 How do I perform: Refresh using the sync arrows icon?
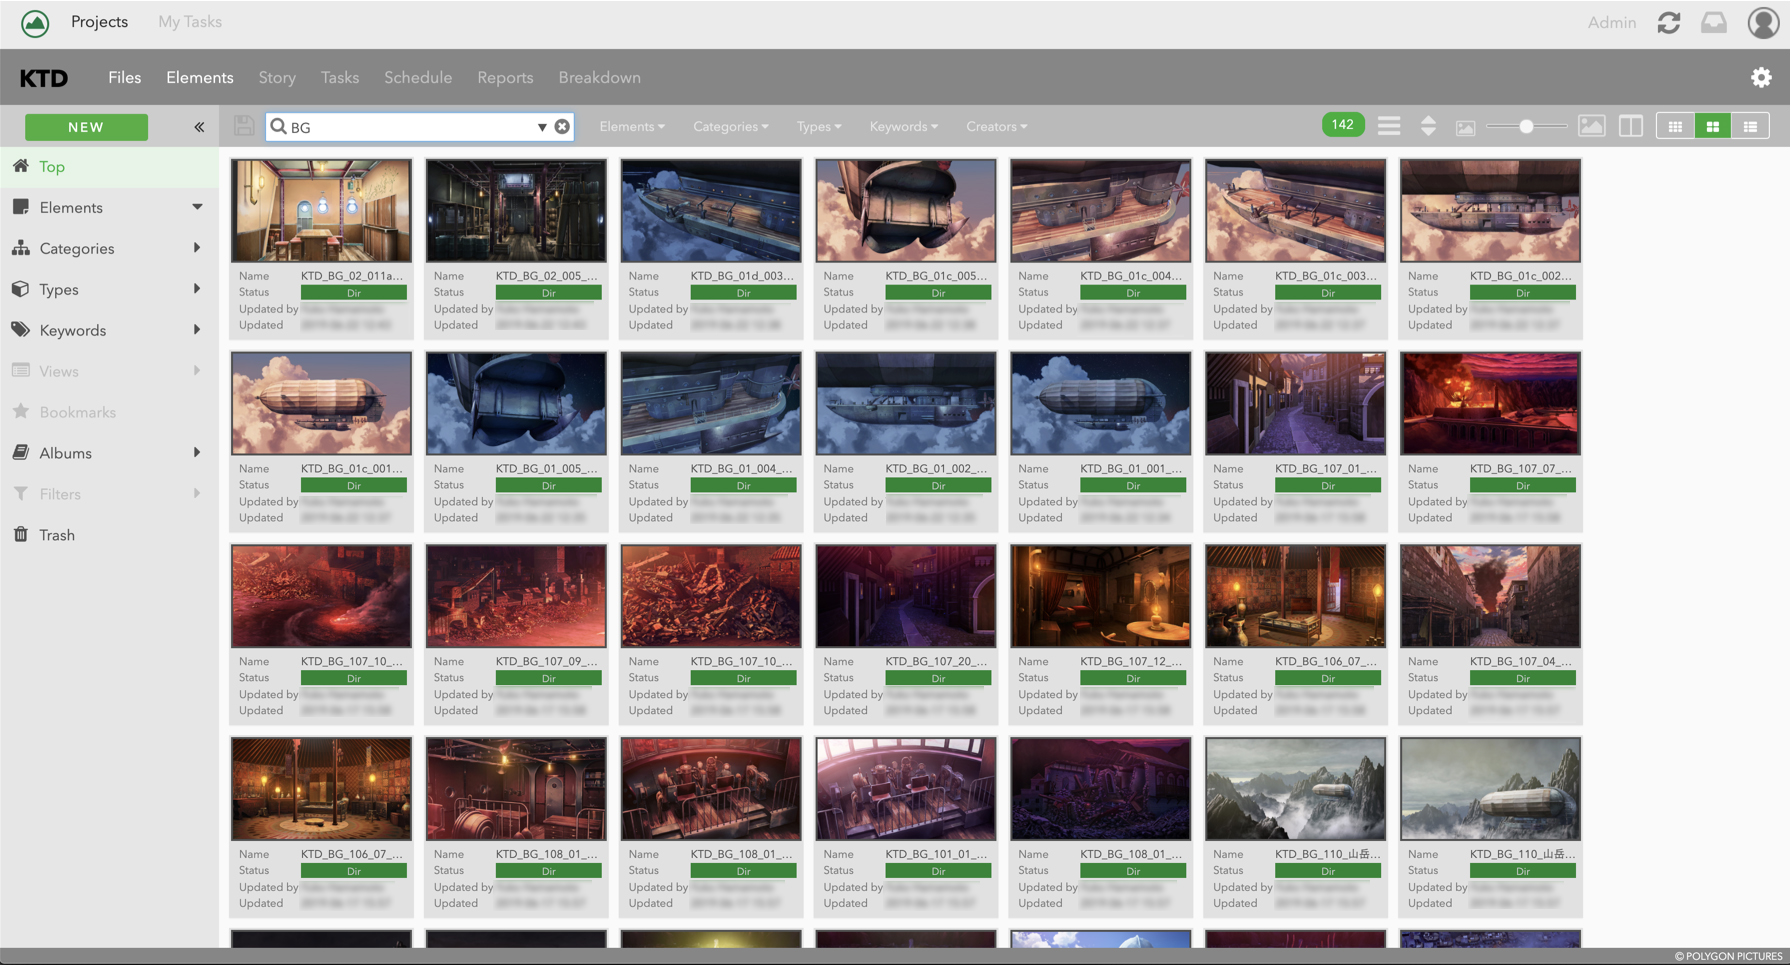[x=1669, y=23]
